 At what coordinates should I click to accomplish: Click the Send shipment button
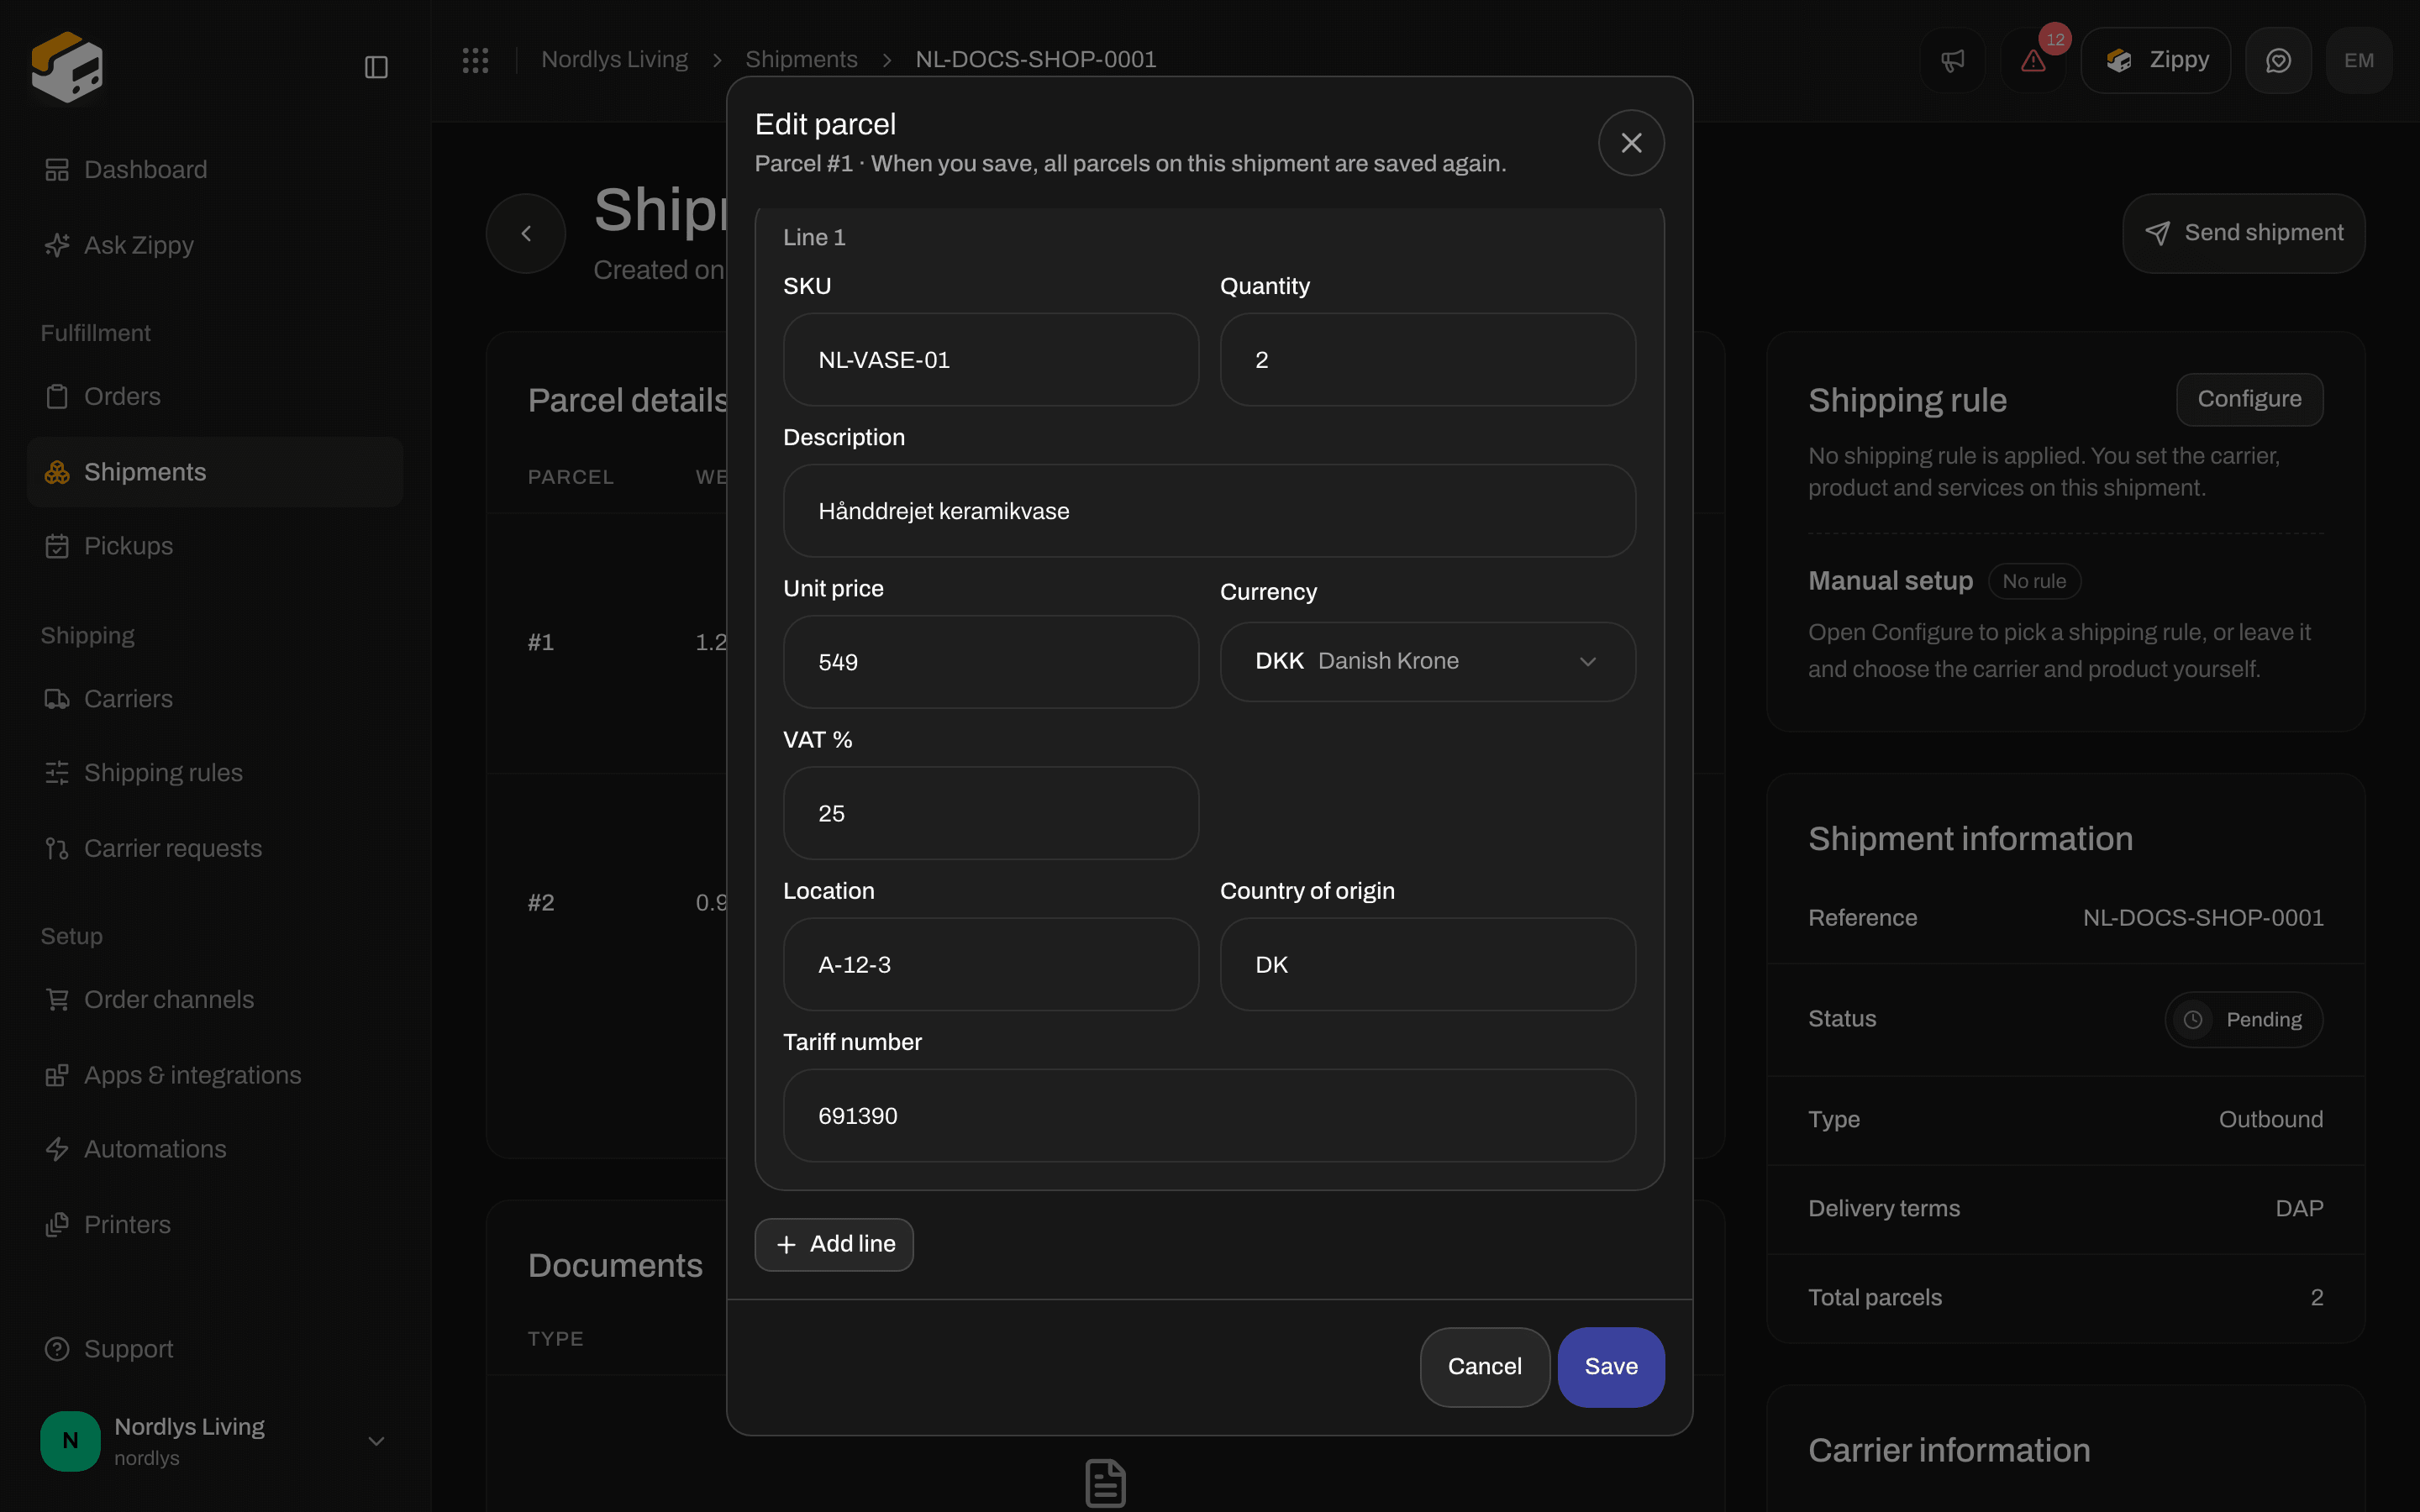(x=2243, y=233)
